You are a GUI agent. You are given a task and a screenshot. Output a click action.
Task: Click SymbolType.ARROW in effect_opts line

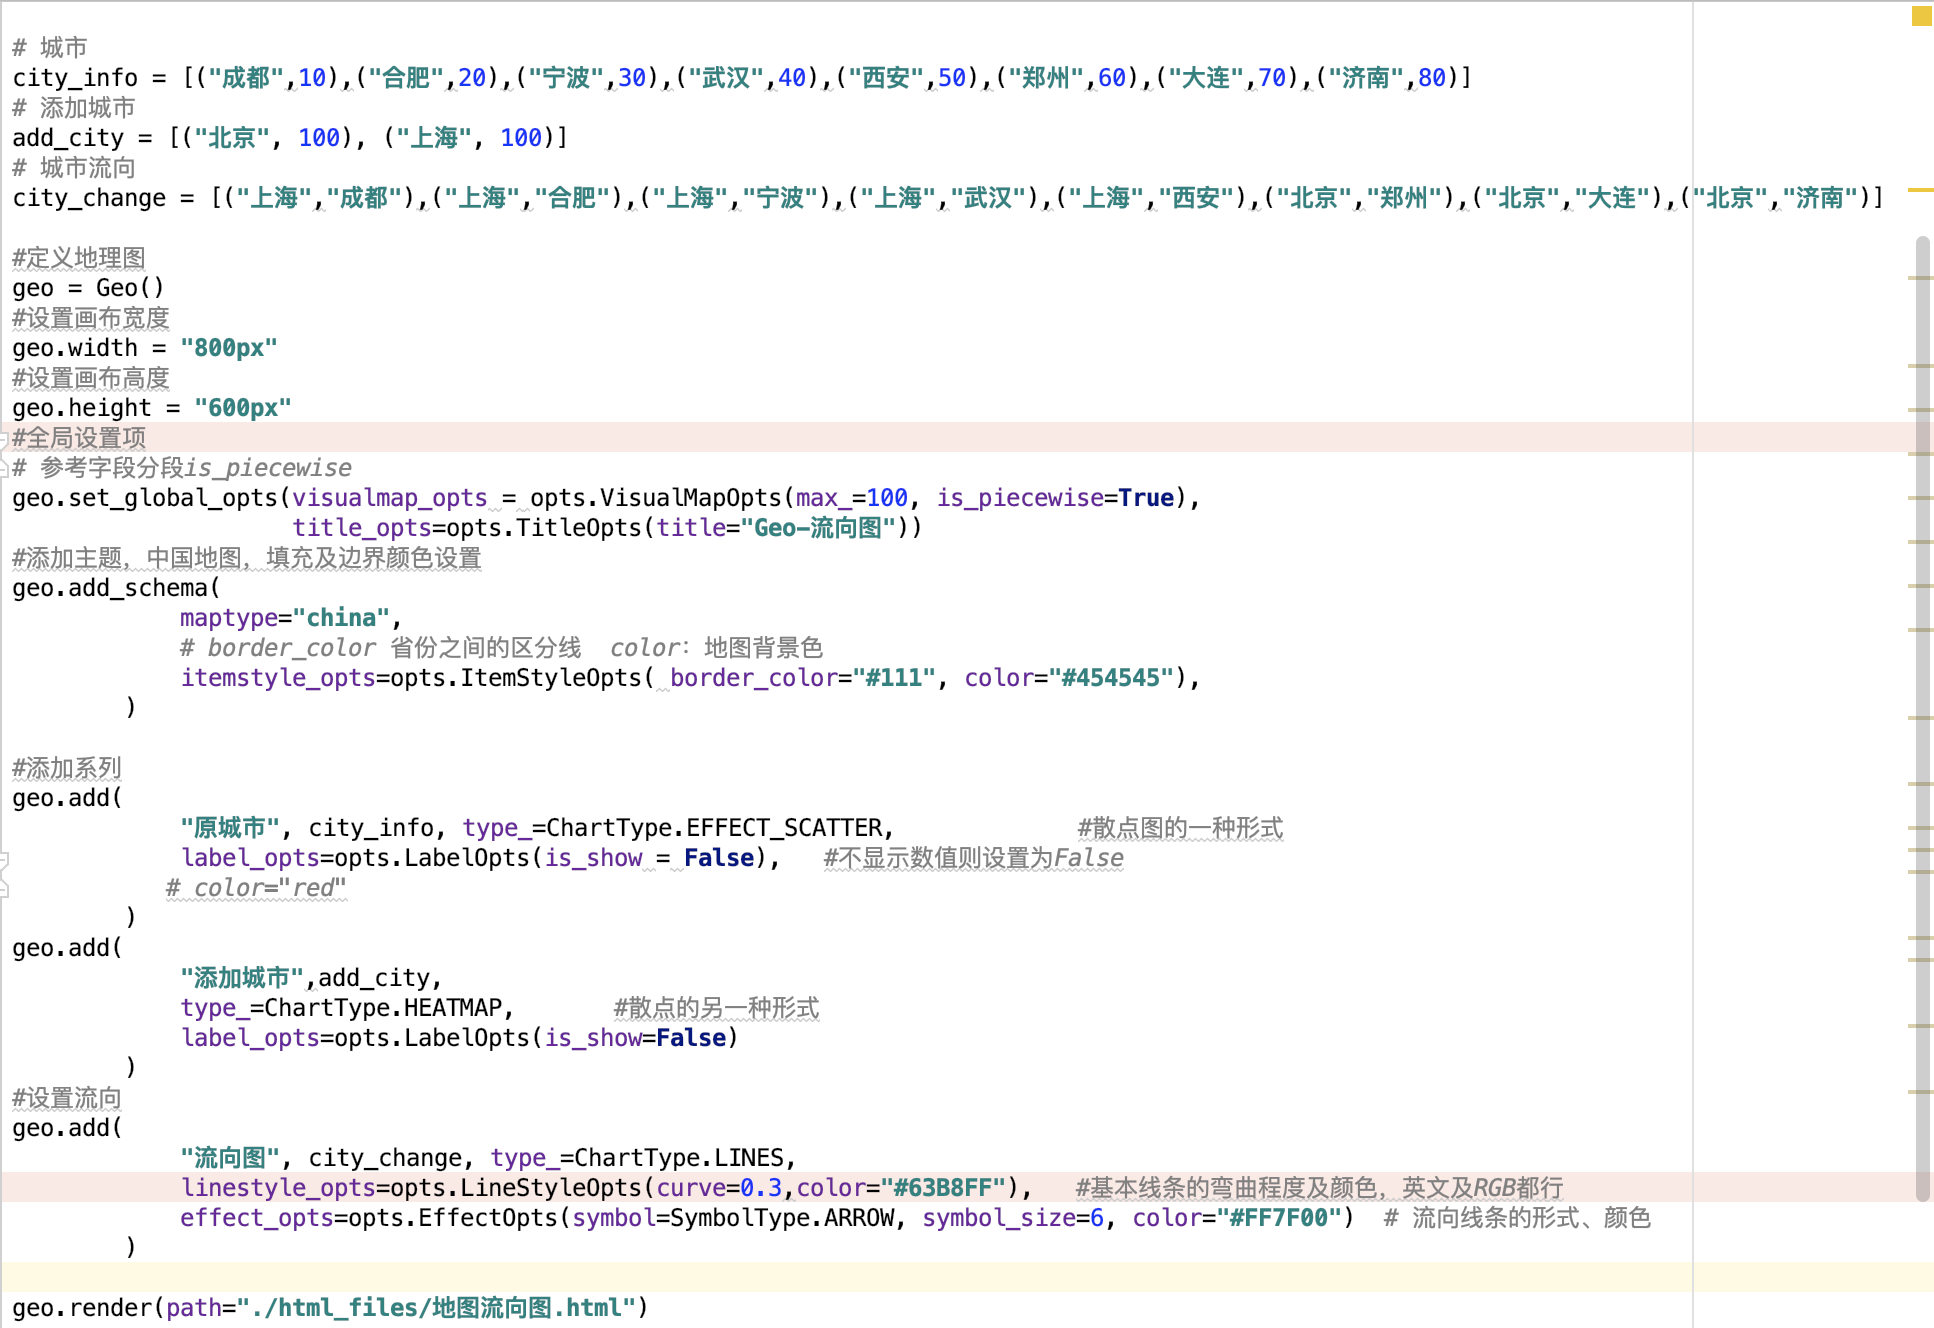781,1218
